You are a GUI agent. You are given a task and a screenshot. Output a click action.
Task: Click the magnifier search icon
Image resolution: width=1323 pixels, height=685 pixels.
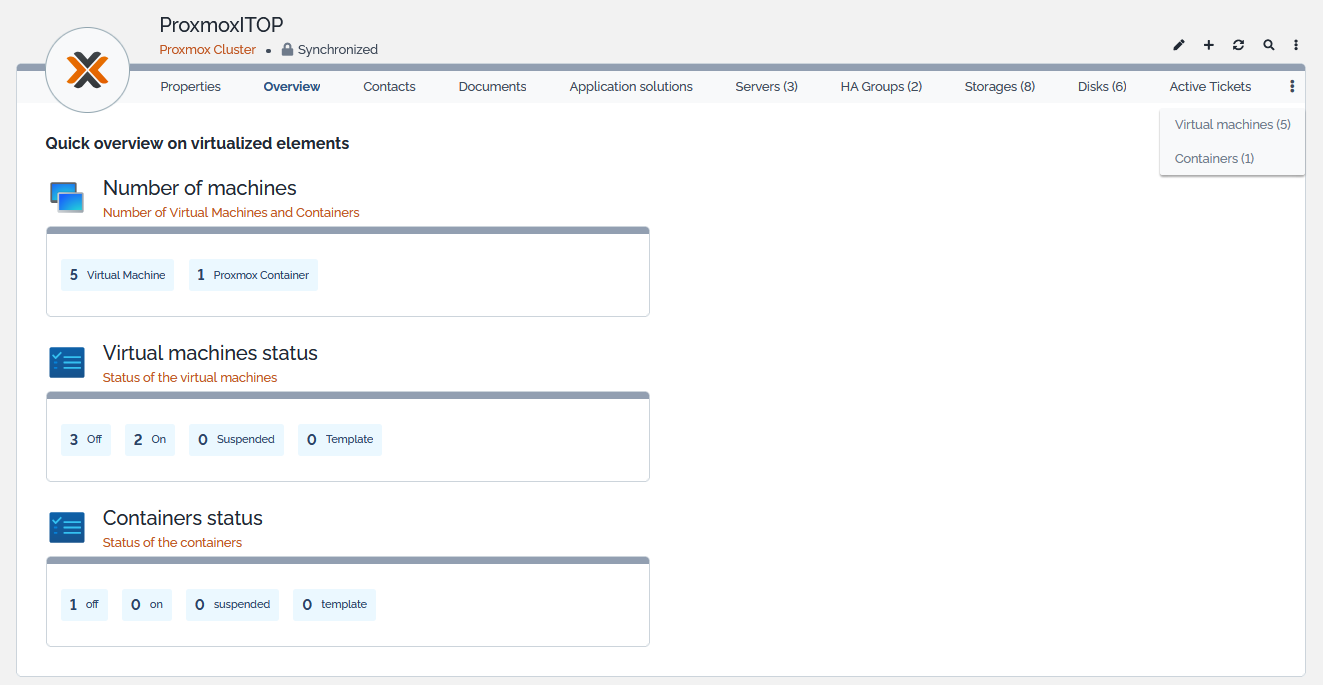1268,45
